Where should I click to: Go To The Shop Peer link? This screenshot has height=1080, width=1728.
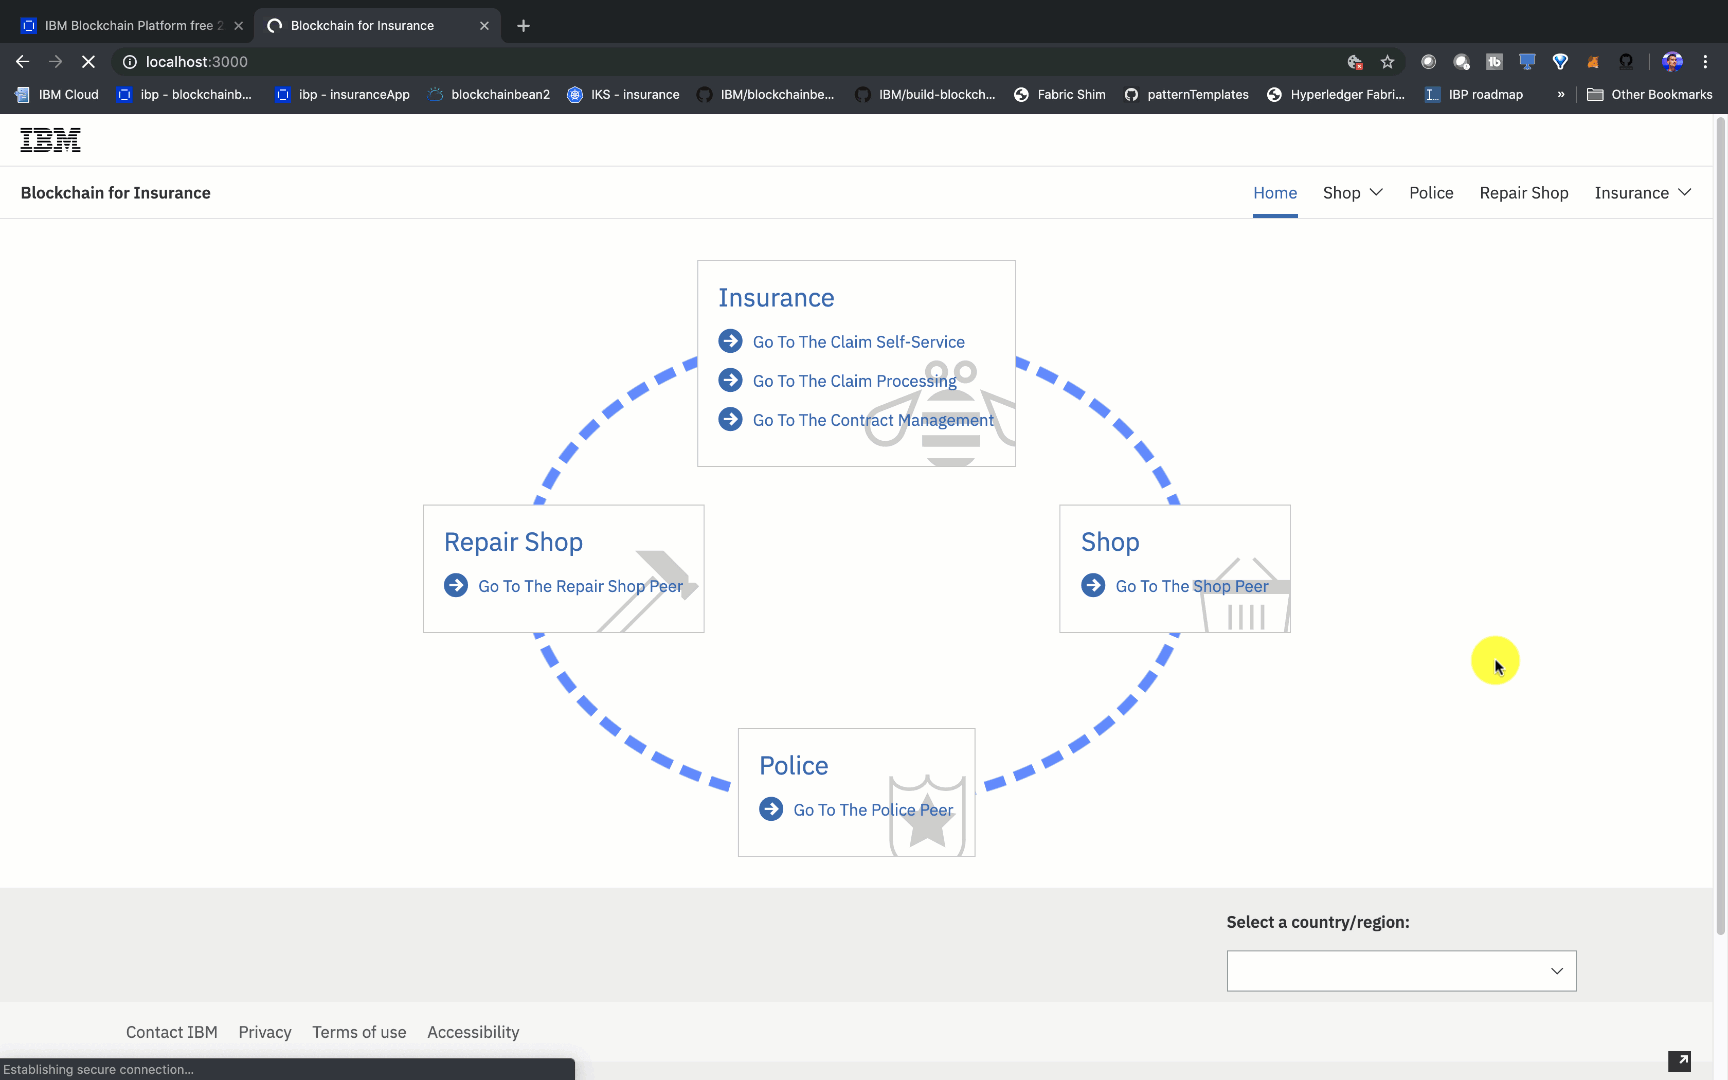tap(1192, 586)
